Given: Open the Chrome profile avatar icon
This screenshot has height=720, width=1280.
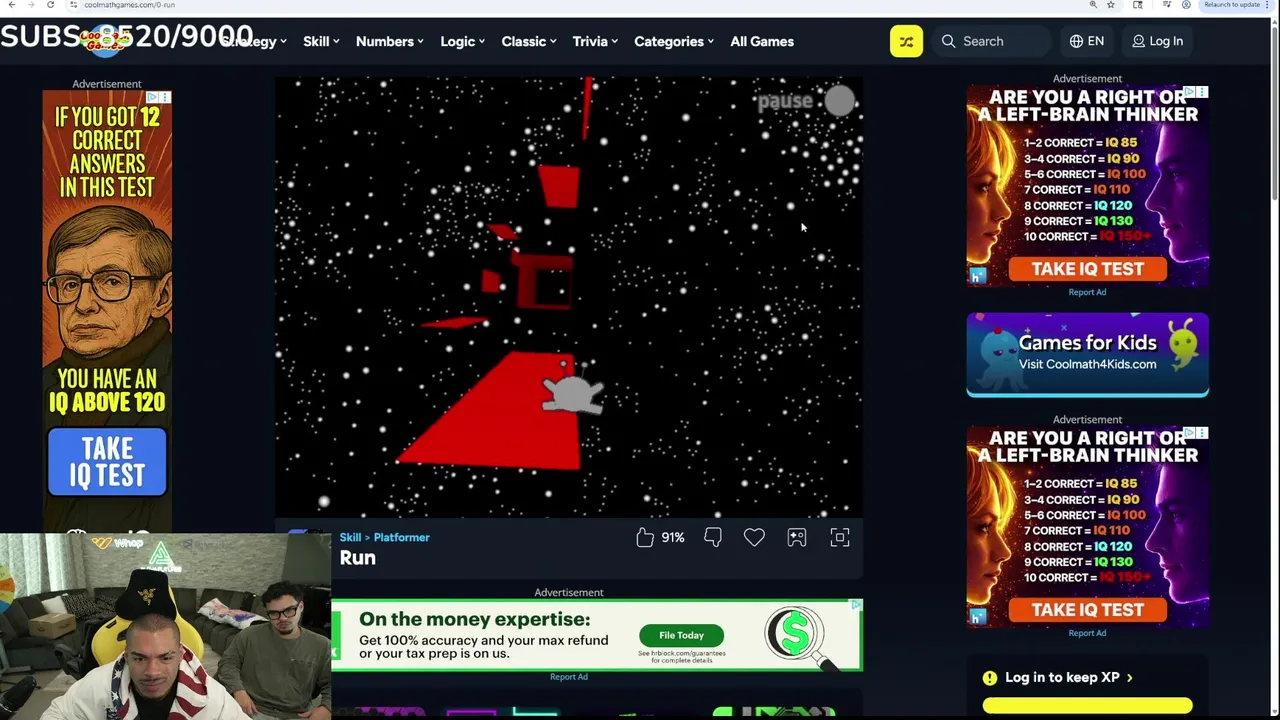Looking at the screenshot, I should coord(1186,5).
